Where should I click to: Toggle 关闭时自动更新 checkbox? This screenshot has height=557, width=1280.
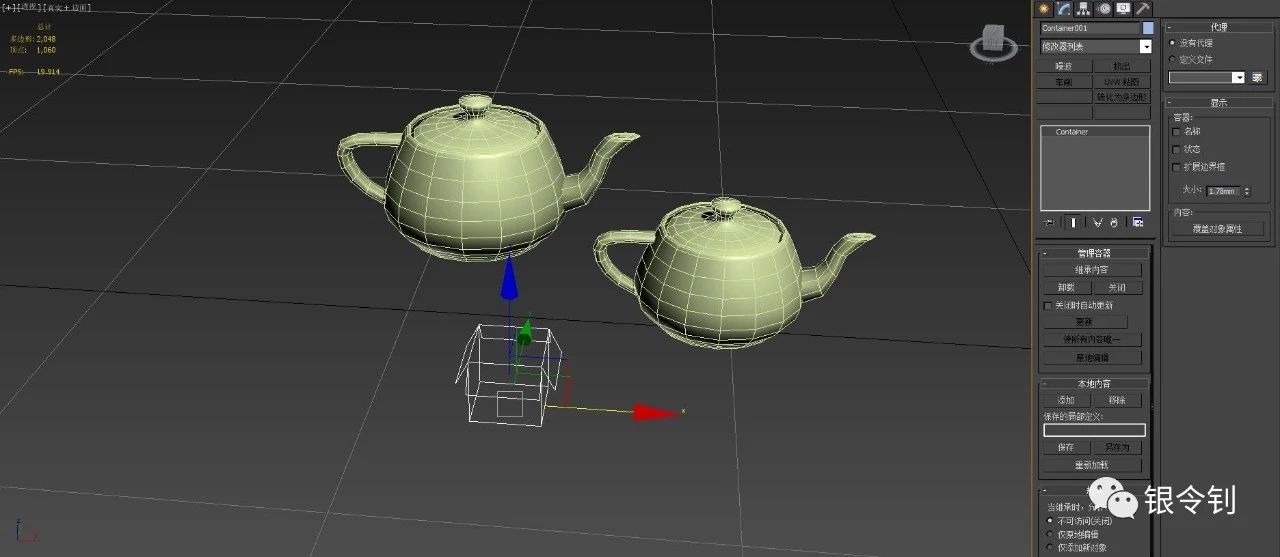click(x=1048, y=305)
